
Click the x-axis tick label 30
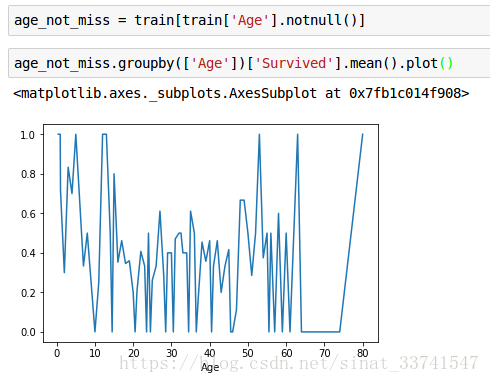172,353
